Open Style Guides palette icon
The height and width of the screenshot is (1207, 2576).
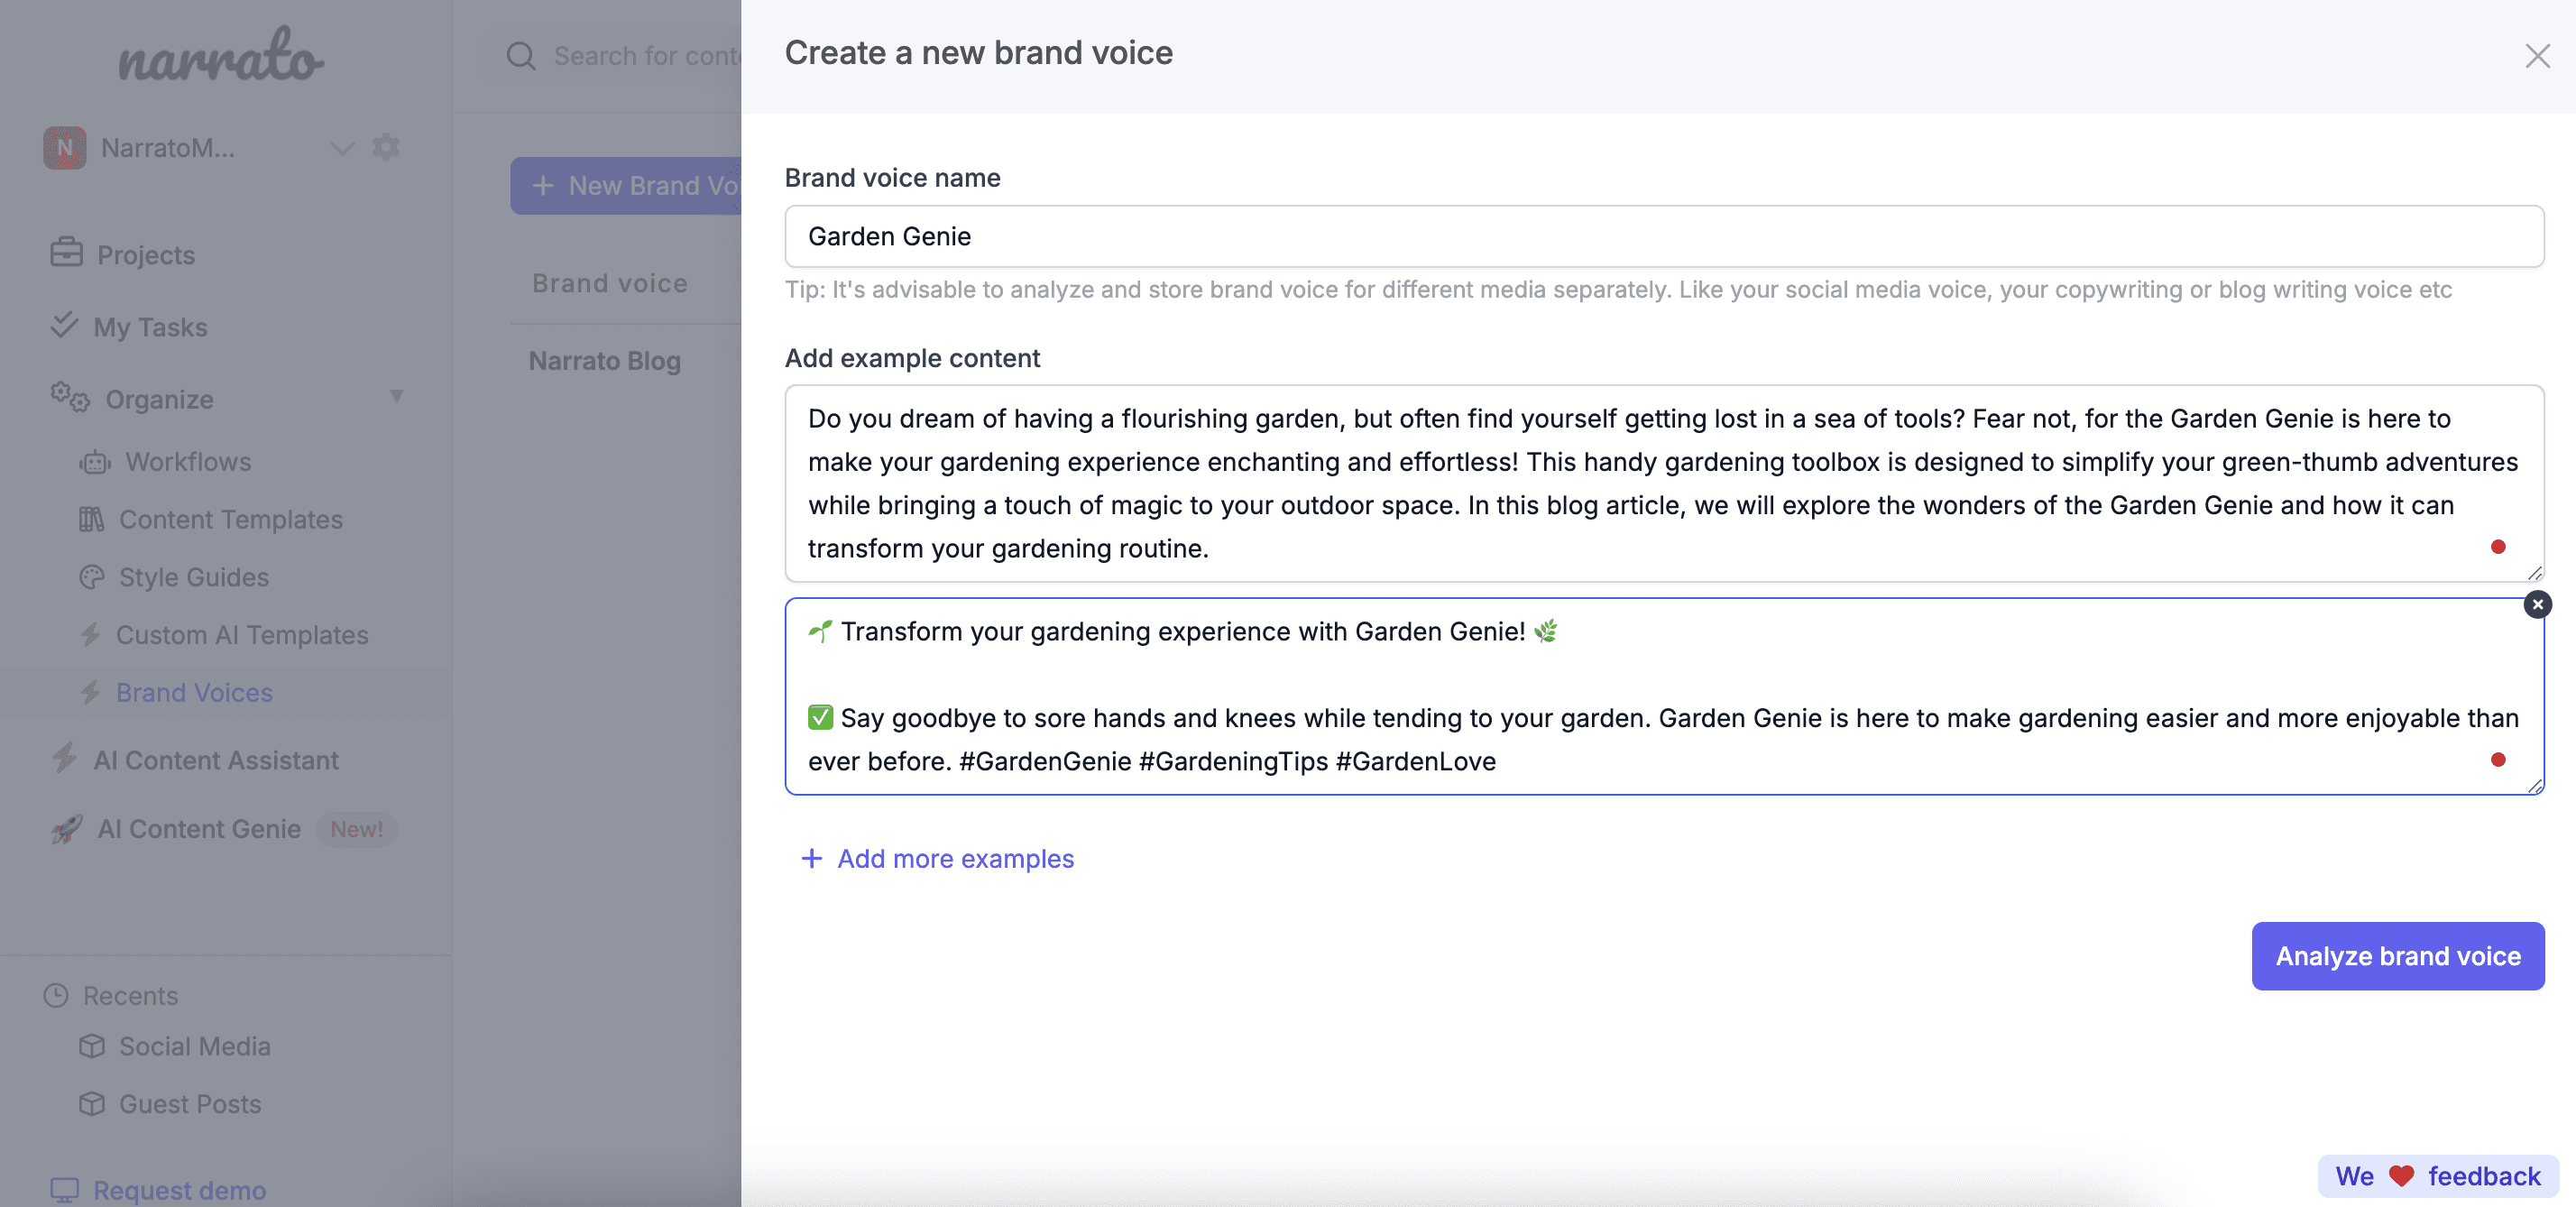click(x=92, y=577)
